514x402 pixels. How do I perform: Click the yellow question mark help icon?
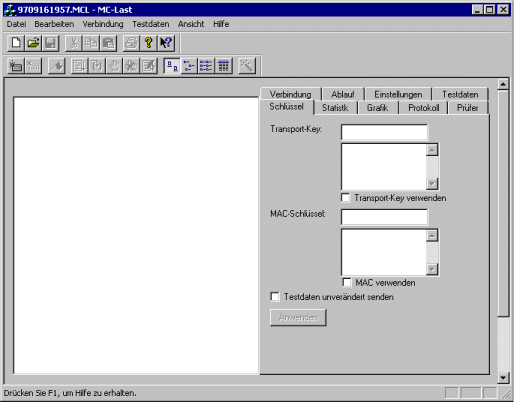point(148,43)
